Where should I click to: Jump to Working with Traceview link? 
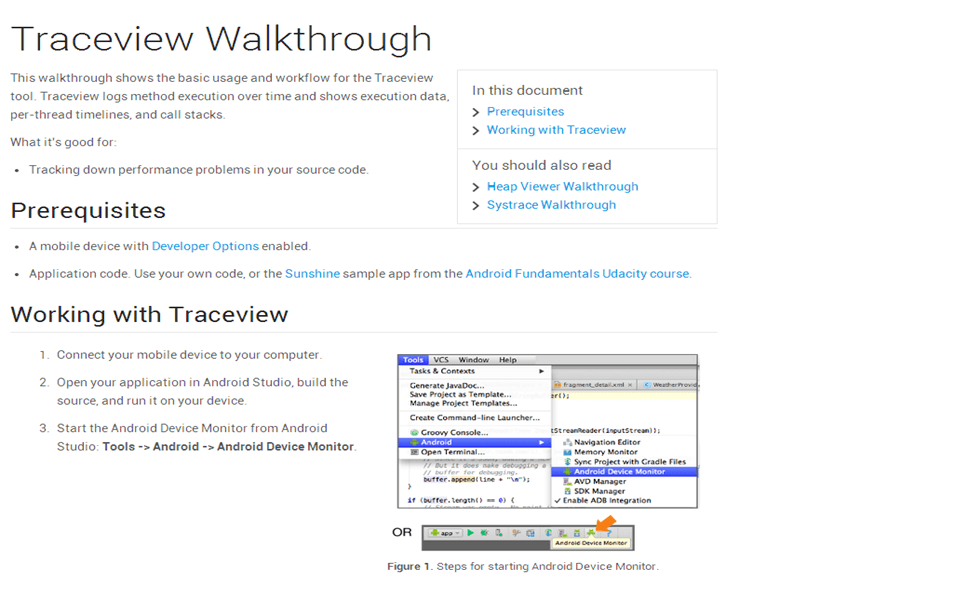click(x=556, y=130)
